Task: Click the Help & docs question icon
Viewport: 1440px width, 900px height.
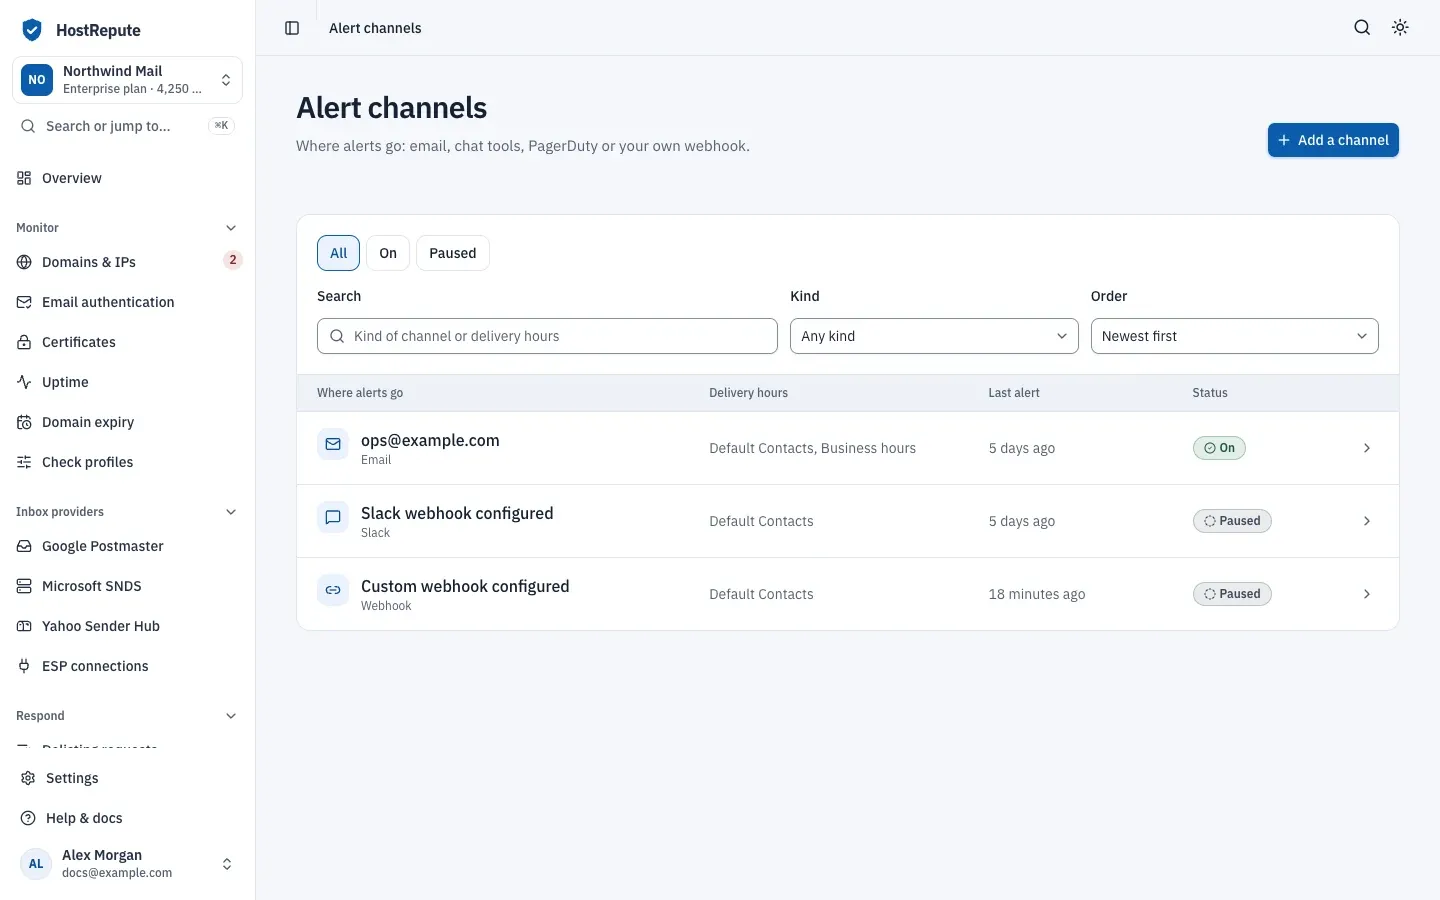Action: [x=28, y=818]
